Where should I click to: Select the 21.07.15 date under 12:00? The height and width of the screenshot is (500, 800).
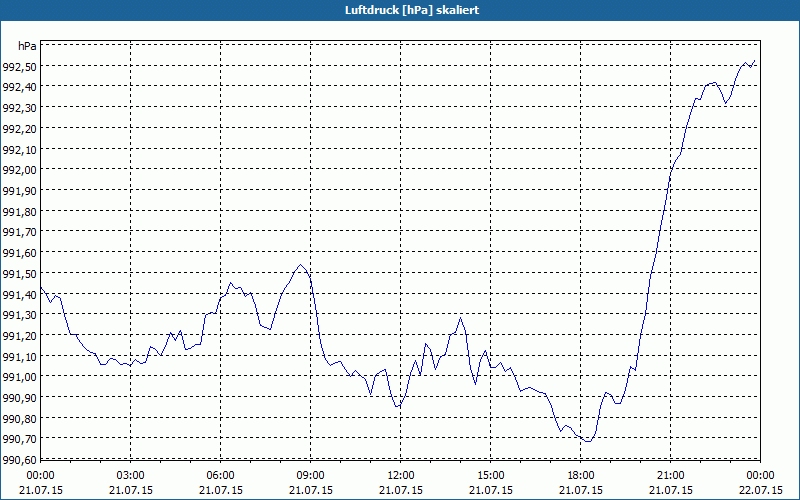pyautogui.click(x=401, y=490)
